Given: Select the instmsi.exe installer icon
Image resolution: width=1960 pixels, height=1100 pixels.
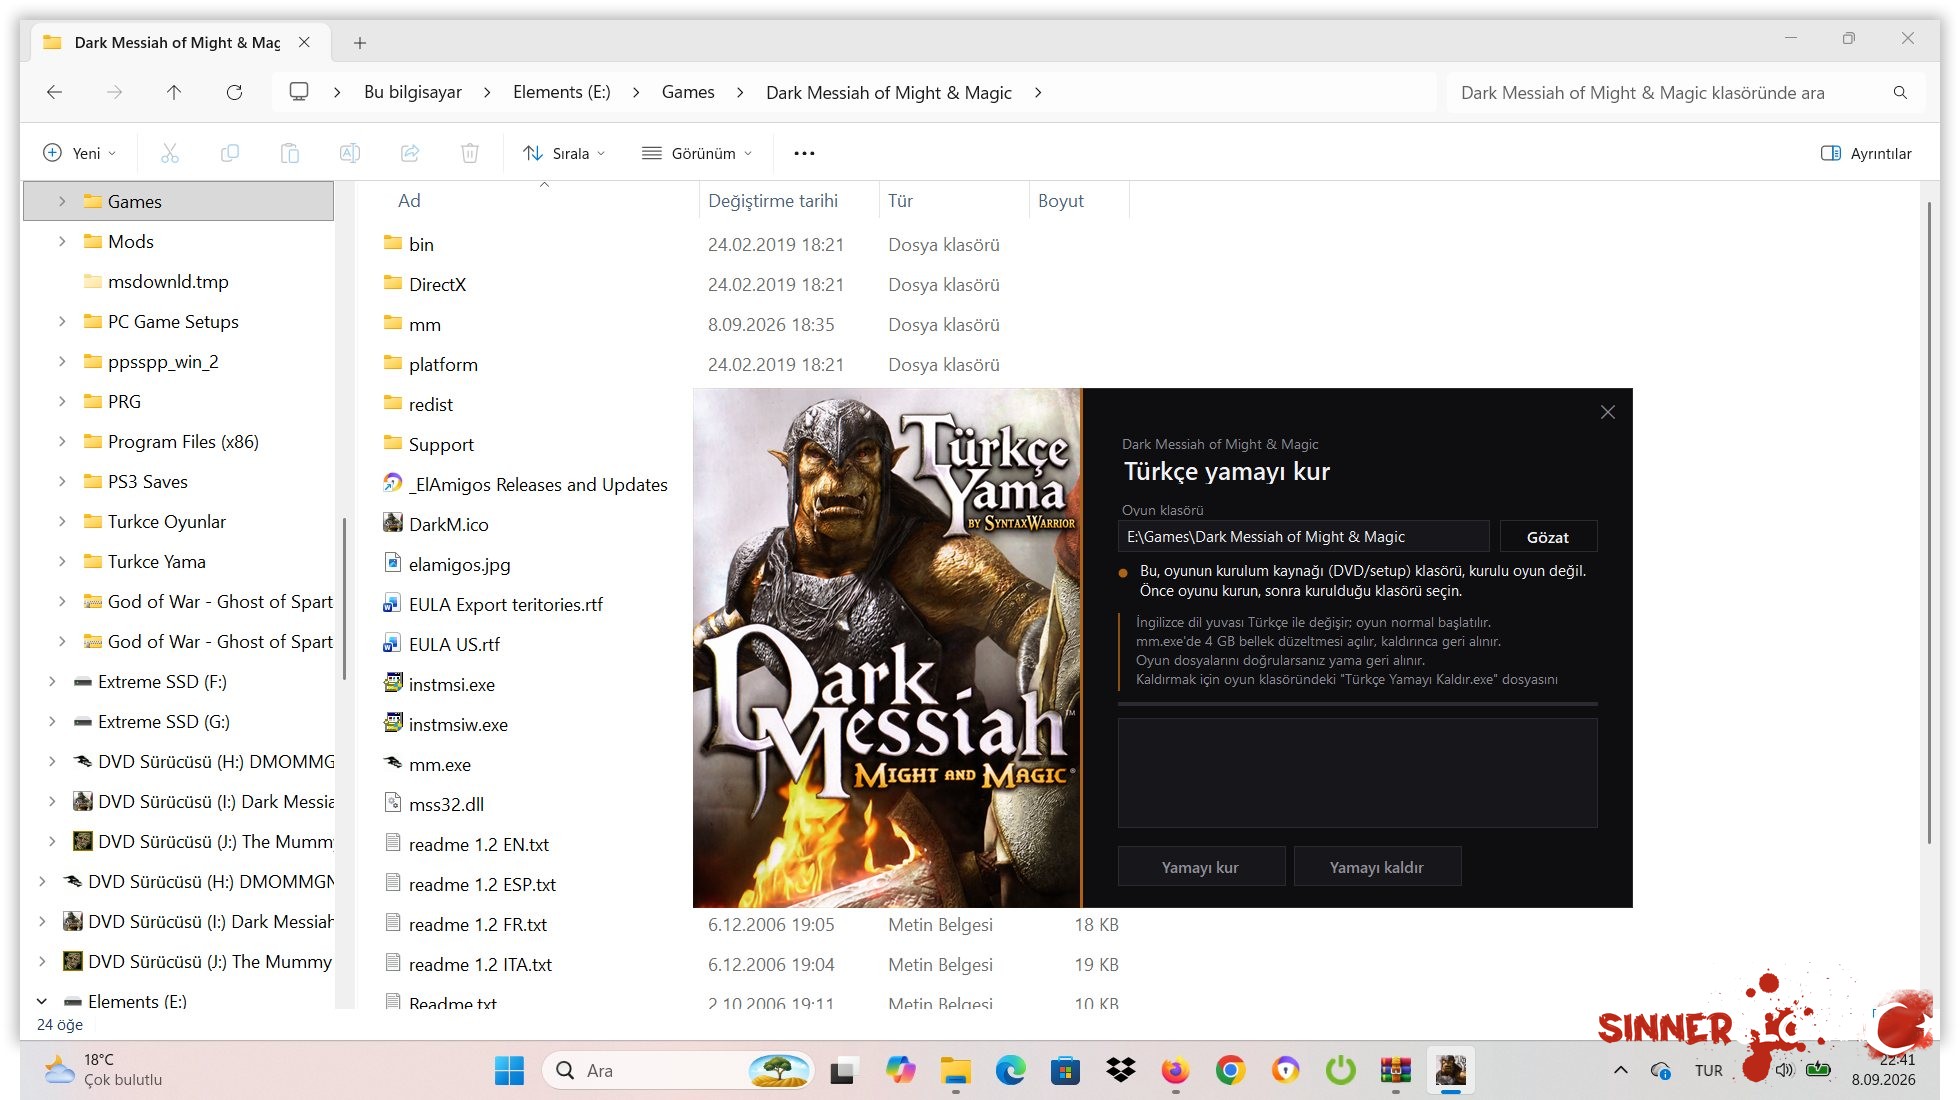Looking at the screenshot, I should click(393, 684).
